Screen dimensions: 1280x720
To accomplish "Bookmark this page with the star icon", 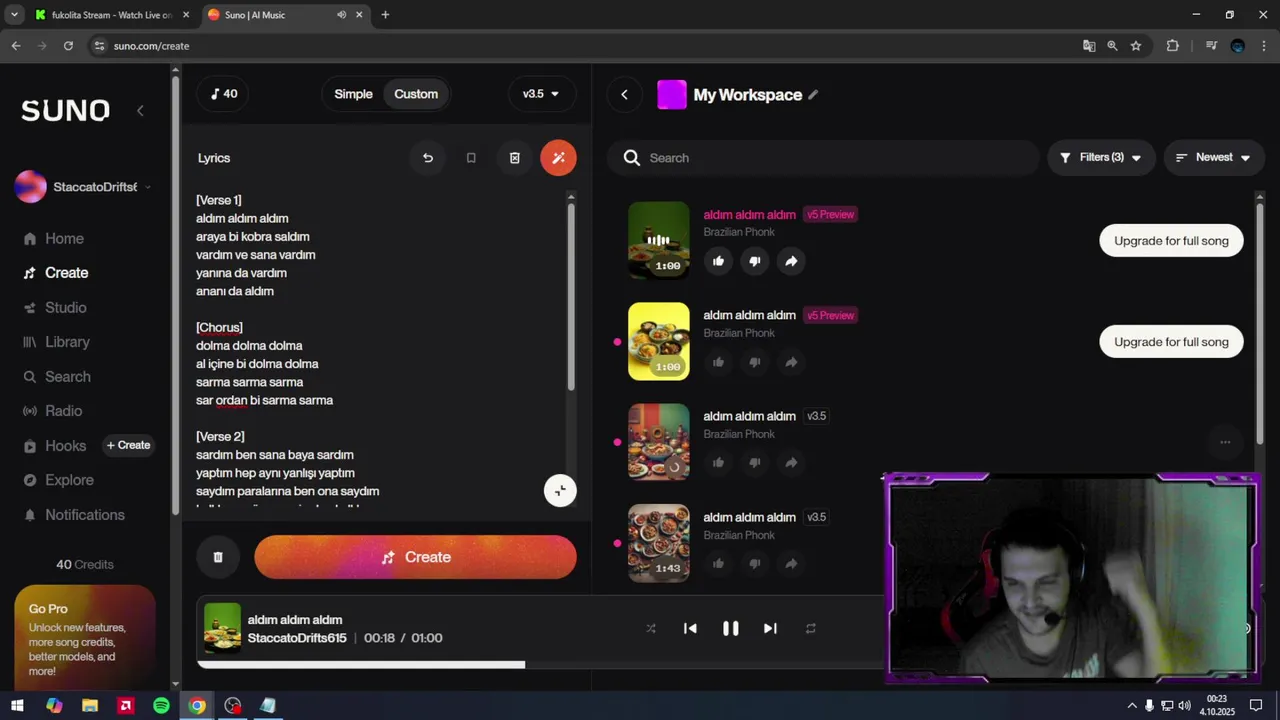I will (x=1136, y=46).
